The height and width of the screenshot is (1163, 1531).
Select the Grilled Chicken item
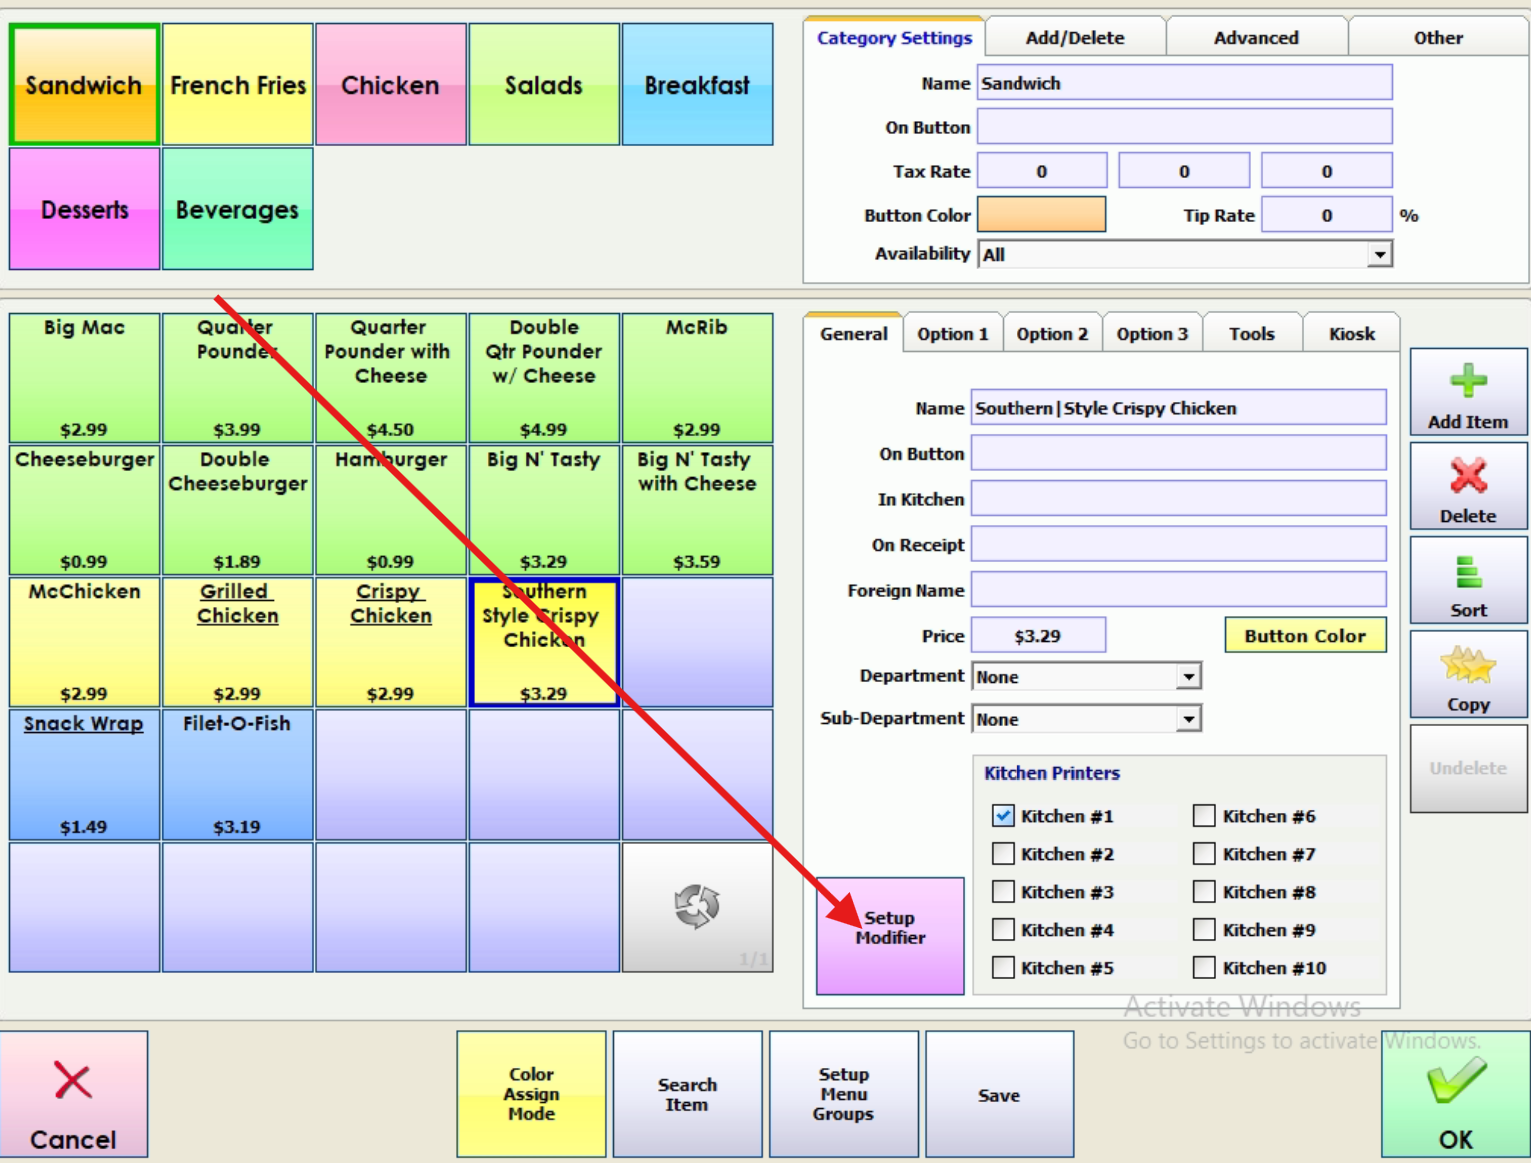pos(238,642)
